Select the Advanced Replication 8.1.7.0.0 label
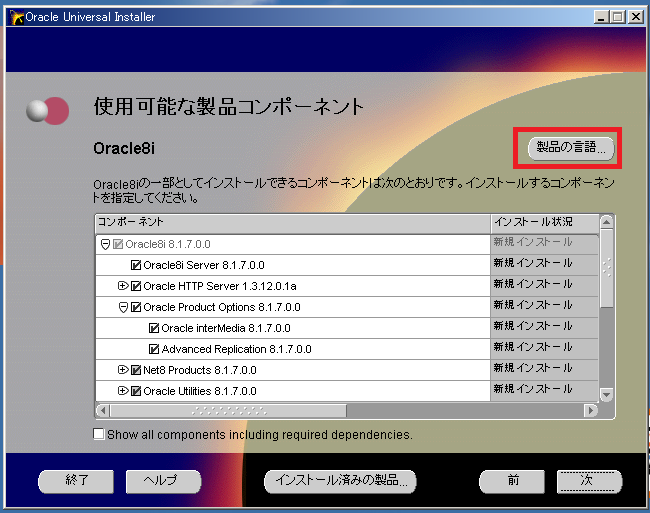The image size is (650, 513). point(236,349)
